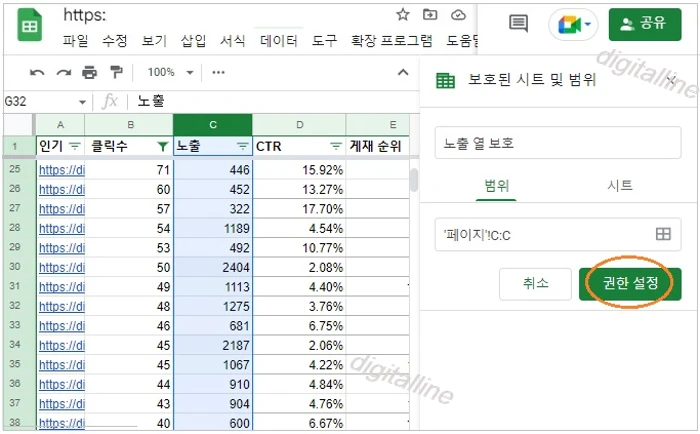The image size is (700, 434).
Task: Click the 권한 설정 button
Action: [630, 284]
